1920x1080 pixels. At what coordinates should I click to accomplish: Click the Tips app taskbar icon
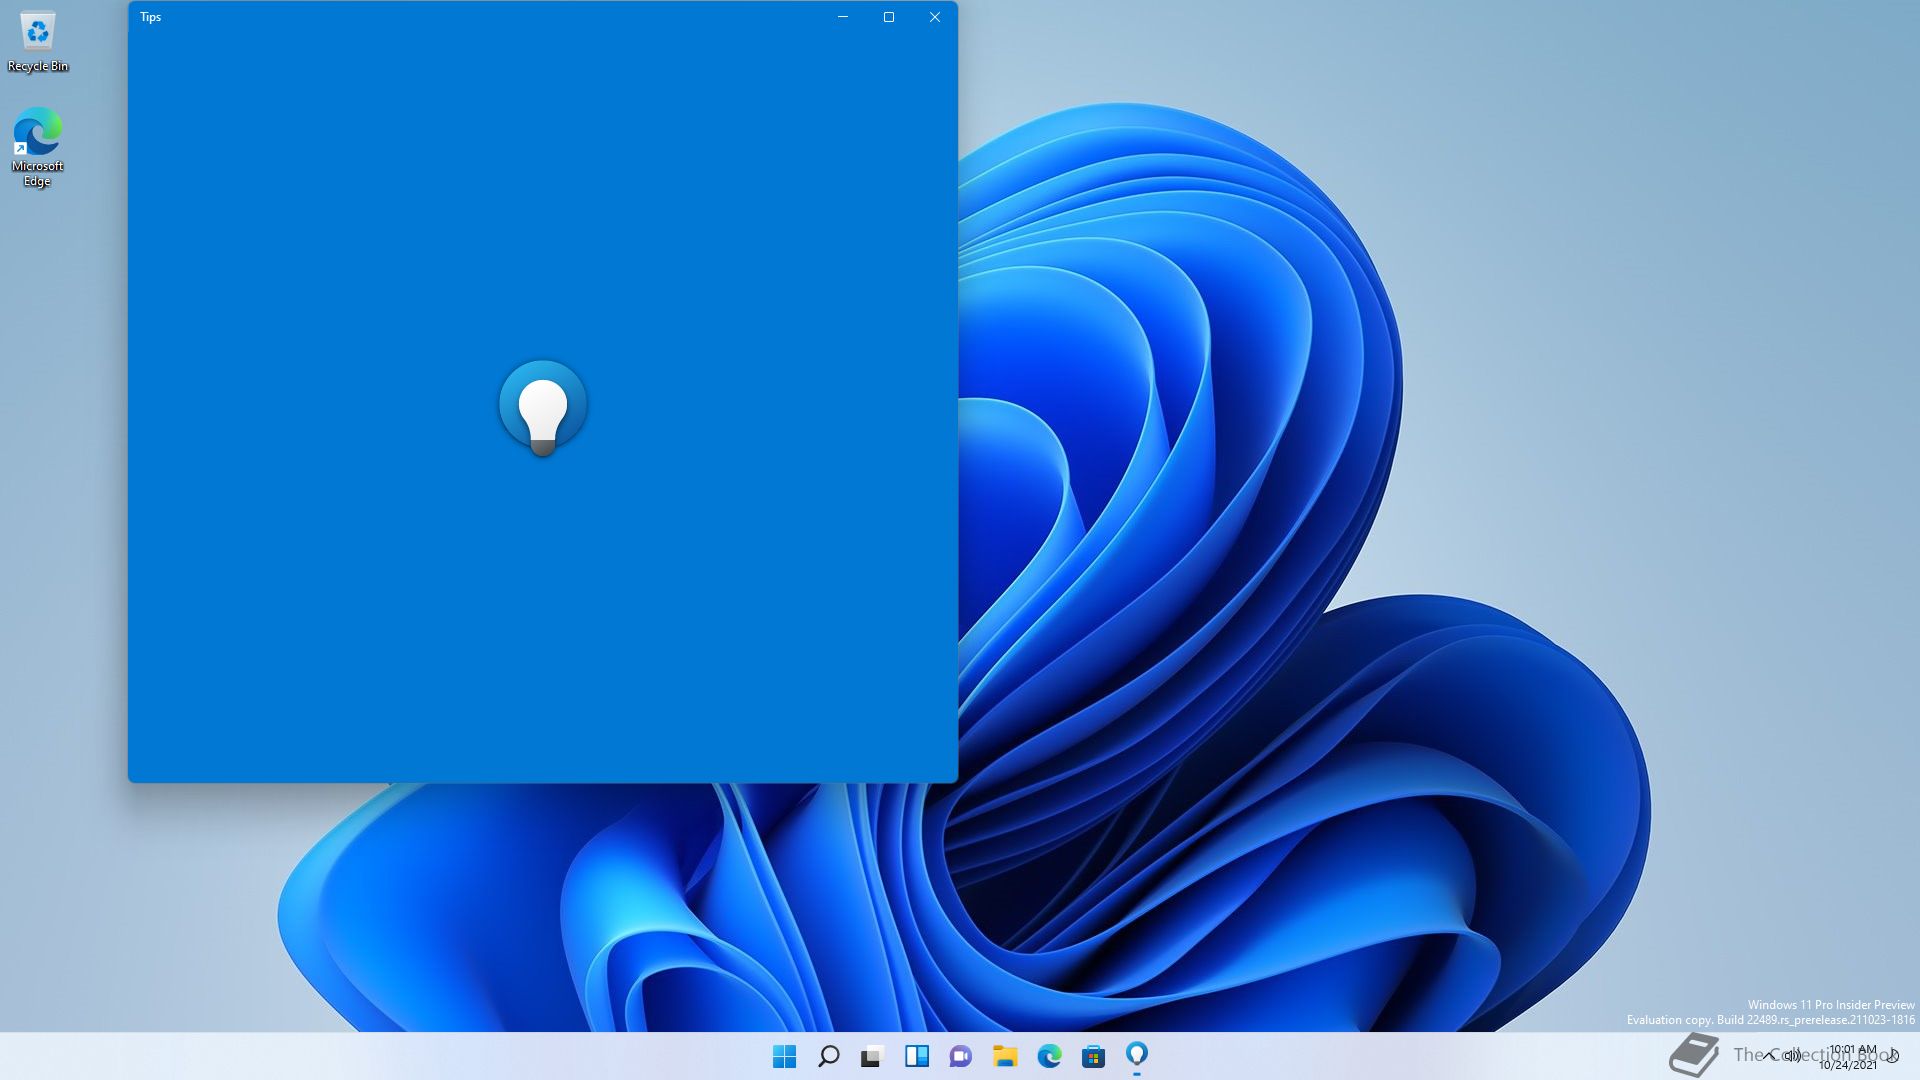pos(1137,1054)
